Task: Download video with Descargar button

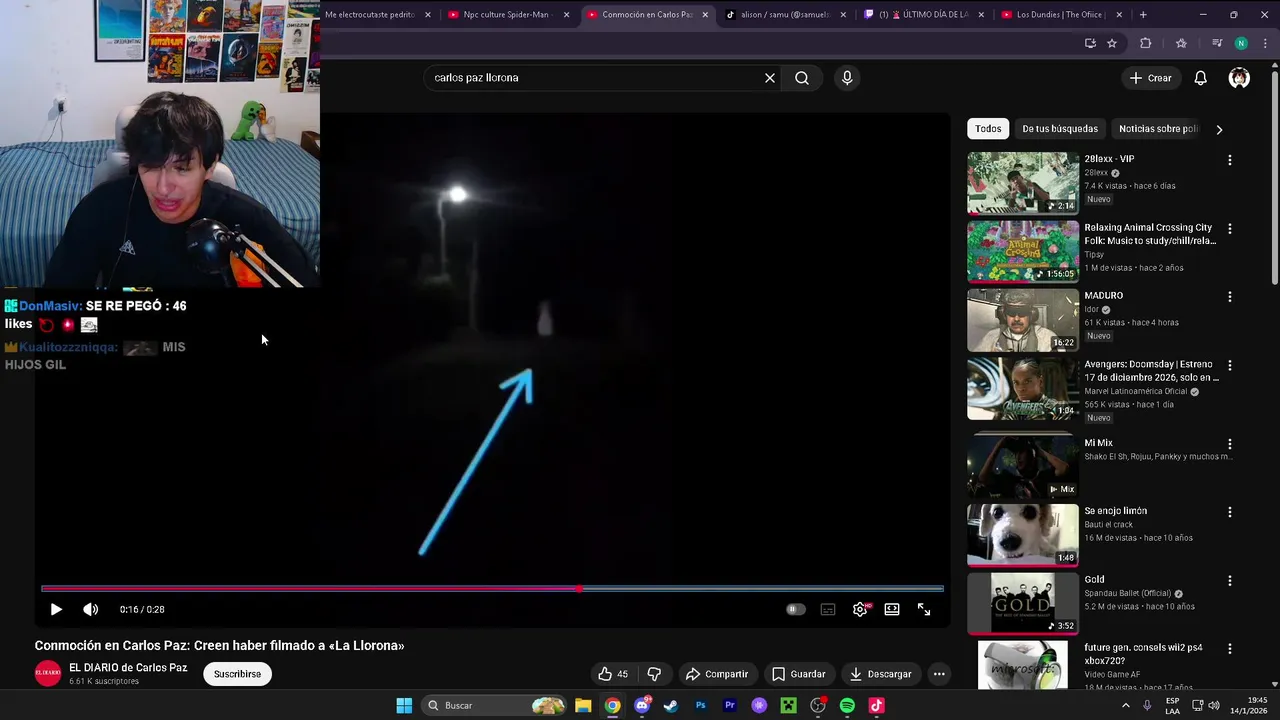Action: pyautogui.click(x=880, y=674)
